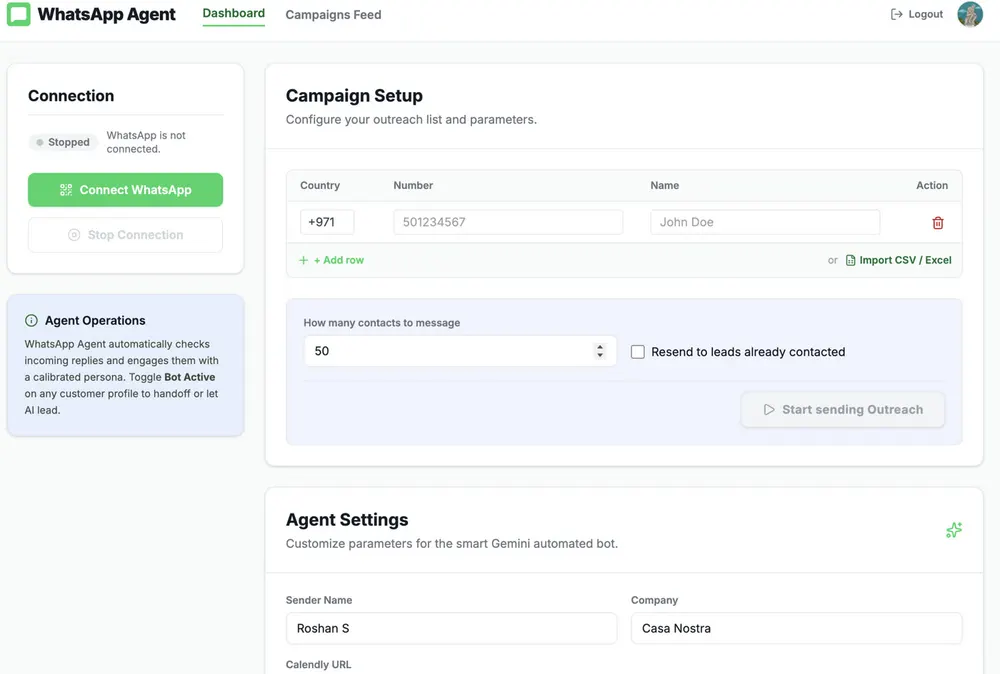Screen dimensions: 1000x674
Task: Edit the Sender Name field Roshan S
Action: pos(451,628)
